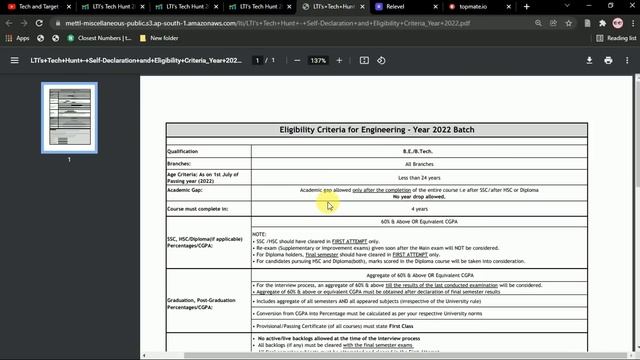Click 'No year drop allowed.' text
Screen dimensions: 640x360
click(x=419, y=197)
